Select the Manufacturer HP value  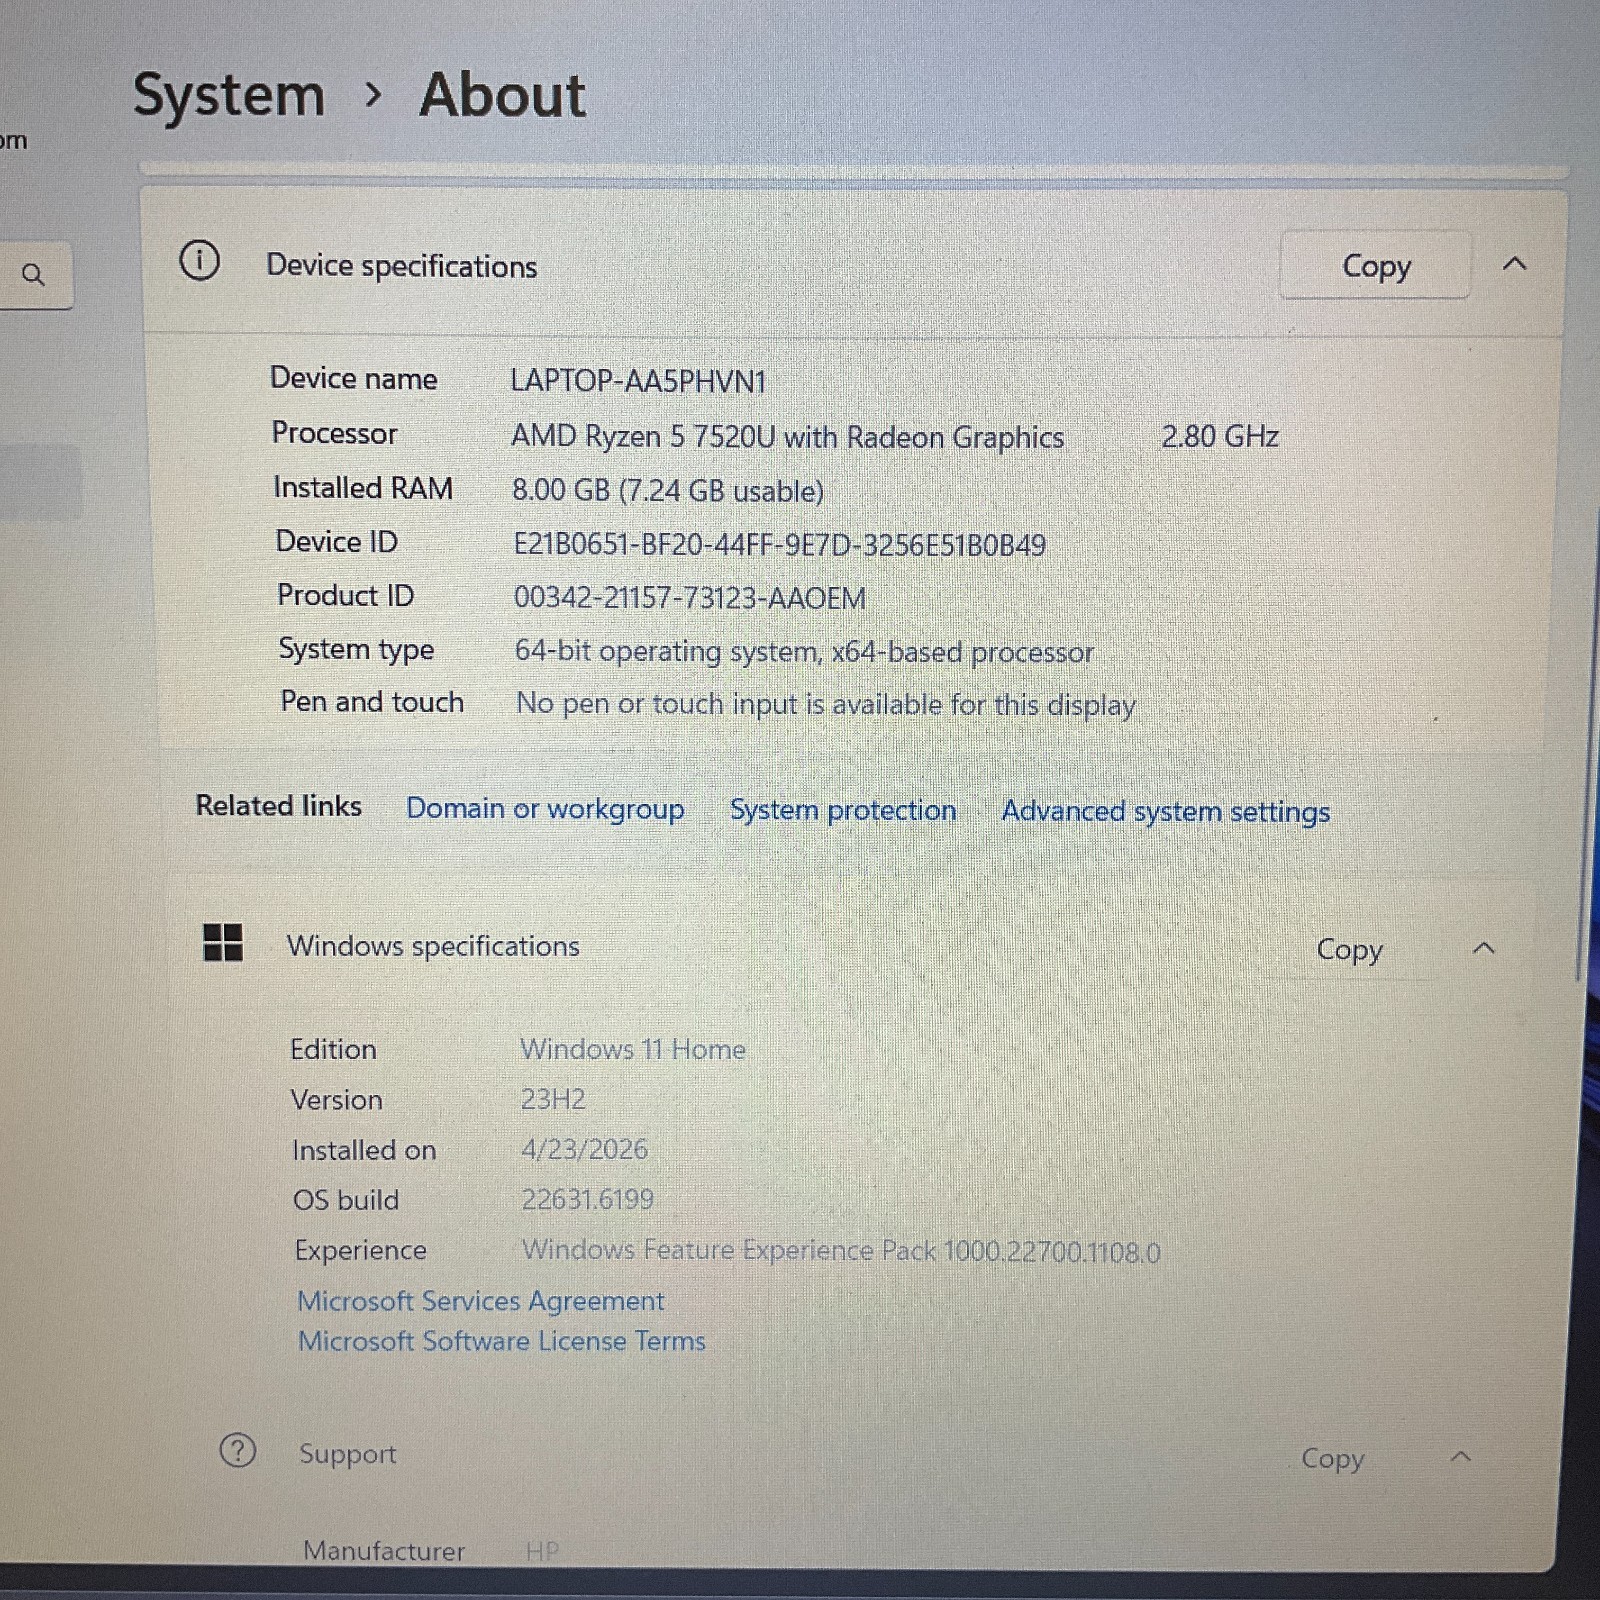pyautogui.click(x=542, y=1551)
